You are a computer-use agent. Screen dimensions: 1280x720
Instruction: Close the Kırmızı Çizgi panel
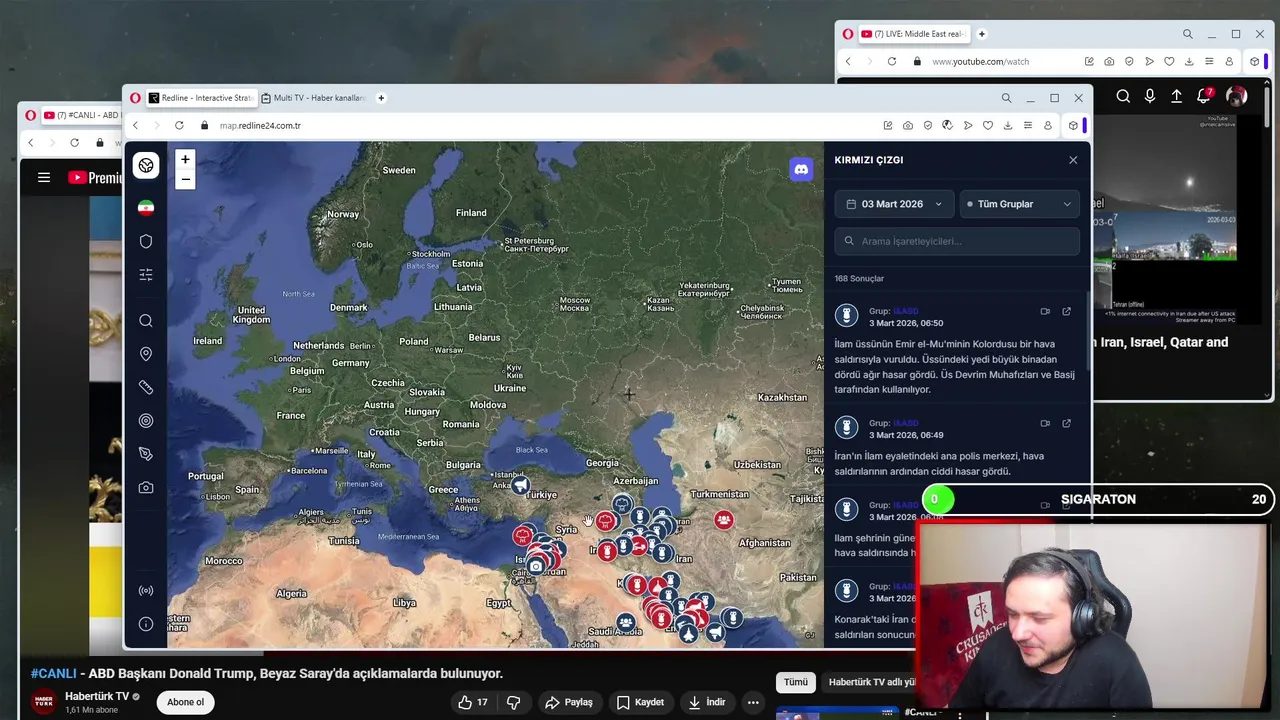1073,160
